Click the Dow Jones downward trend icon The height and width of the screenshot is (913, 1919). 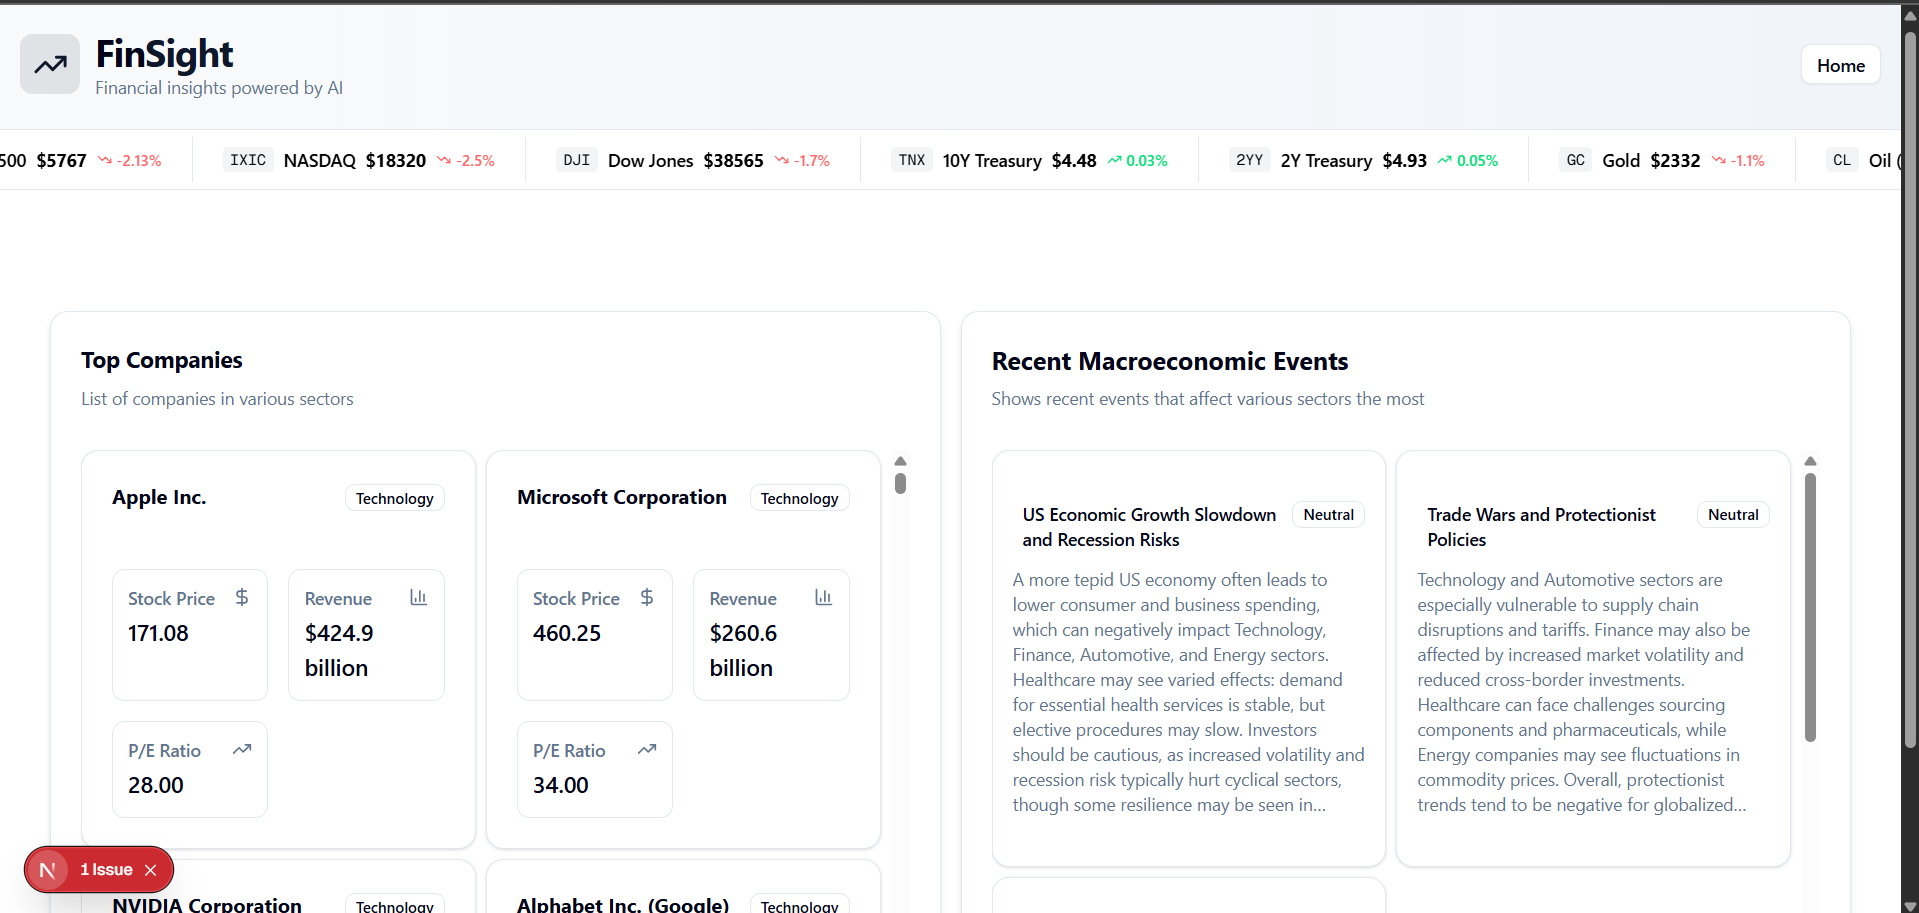coord(782,160)
